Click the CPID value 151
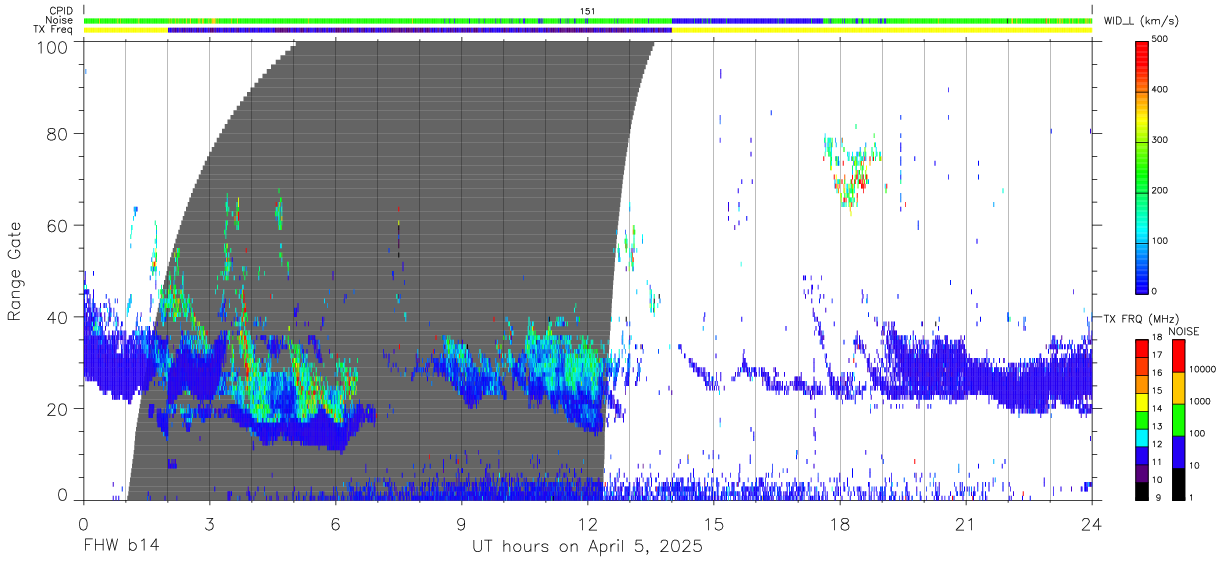The width and height of the screenshot is (1228, 567). click(x=588, y=11)
